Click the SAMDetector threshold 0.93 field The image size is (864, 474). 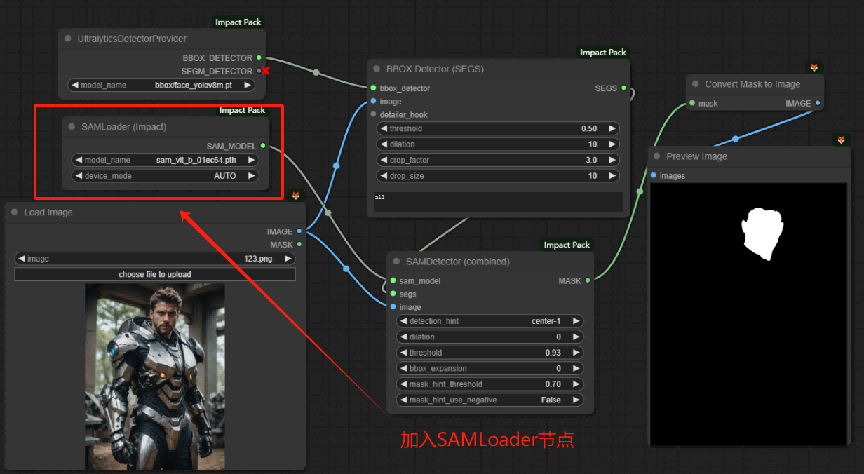click(x=489, y=353)
